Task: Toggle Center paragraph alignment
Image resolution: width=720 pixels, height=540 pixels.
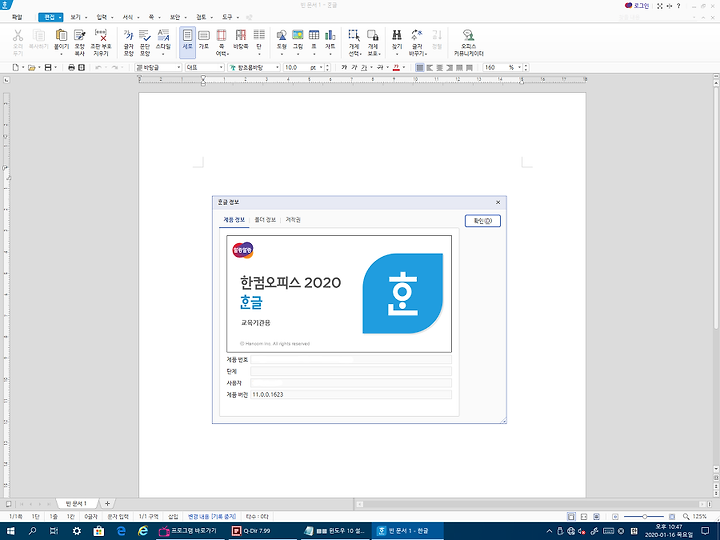Action: 440,68
